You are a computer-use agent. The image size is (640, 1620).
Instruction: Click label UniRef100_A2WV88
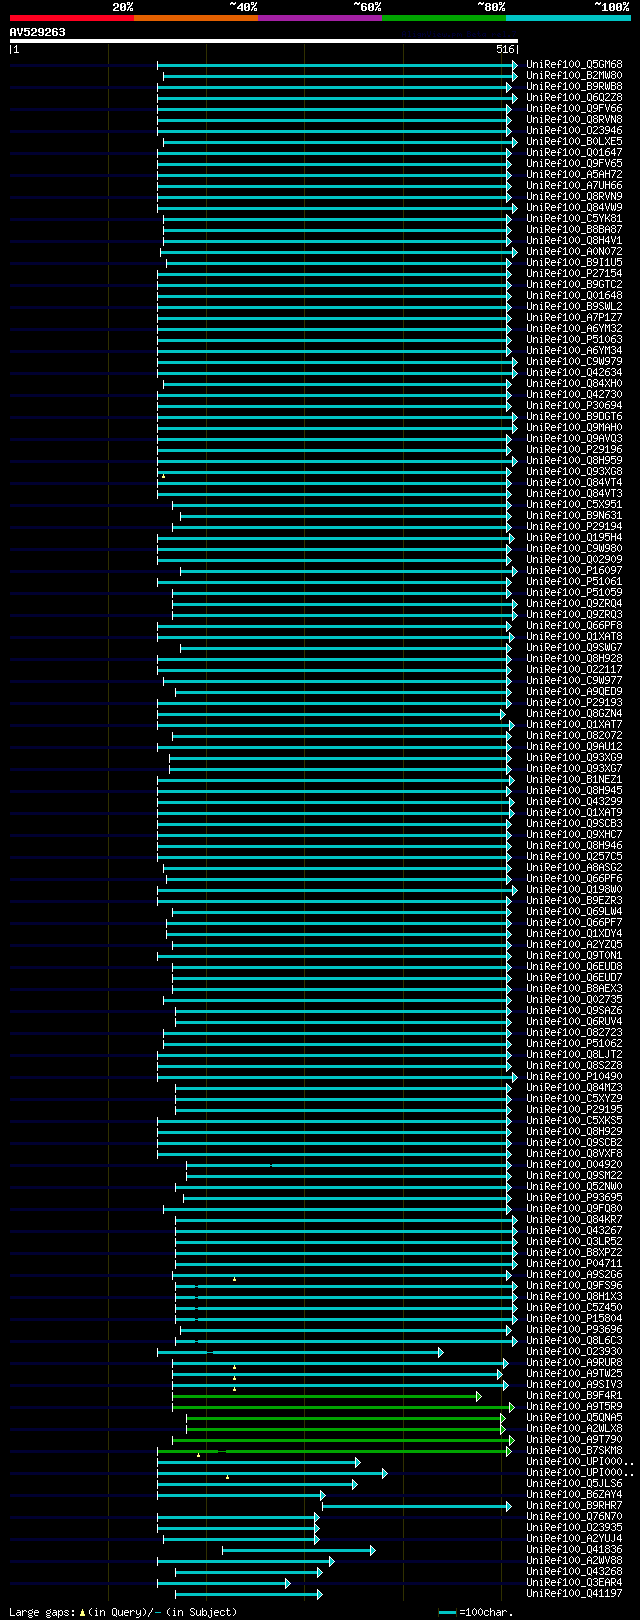574,1561
